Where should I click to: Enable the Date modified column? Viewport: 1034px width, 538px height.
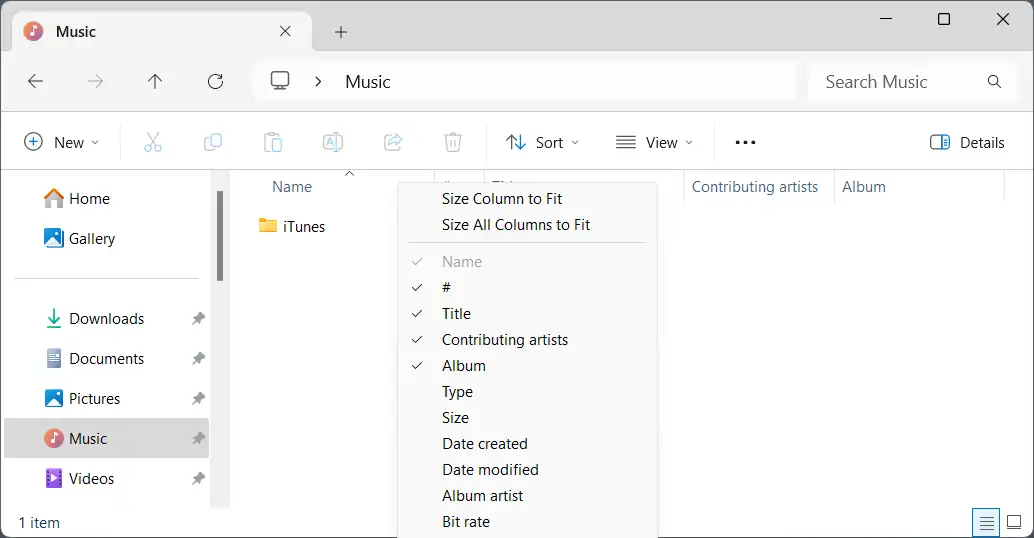point(490,470)
